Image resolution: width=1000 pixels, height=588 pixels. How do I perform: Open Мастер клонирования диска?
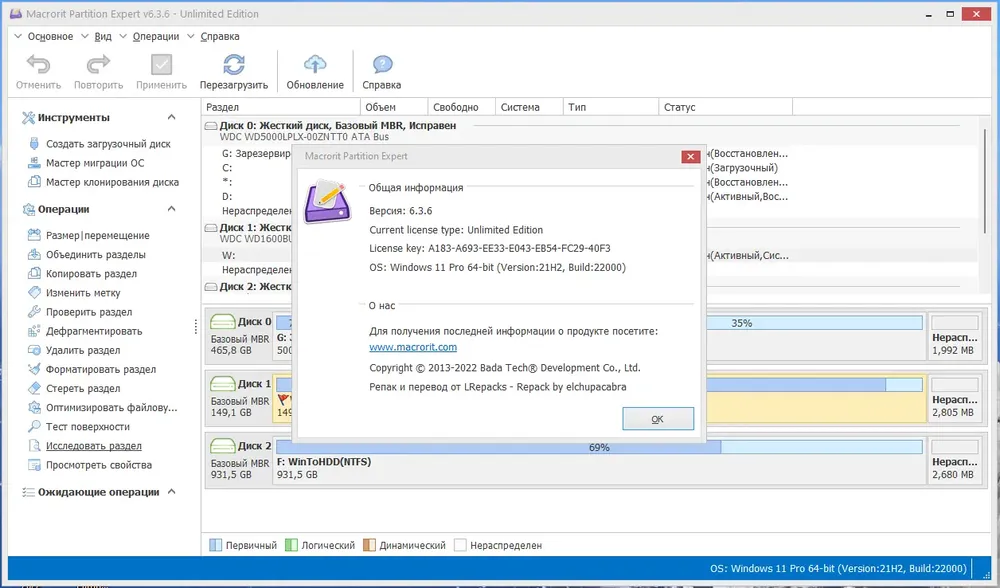(x=112, y=182)
